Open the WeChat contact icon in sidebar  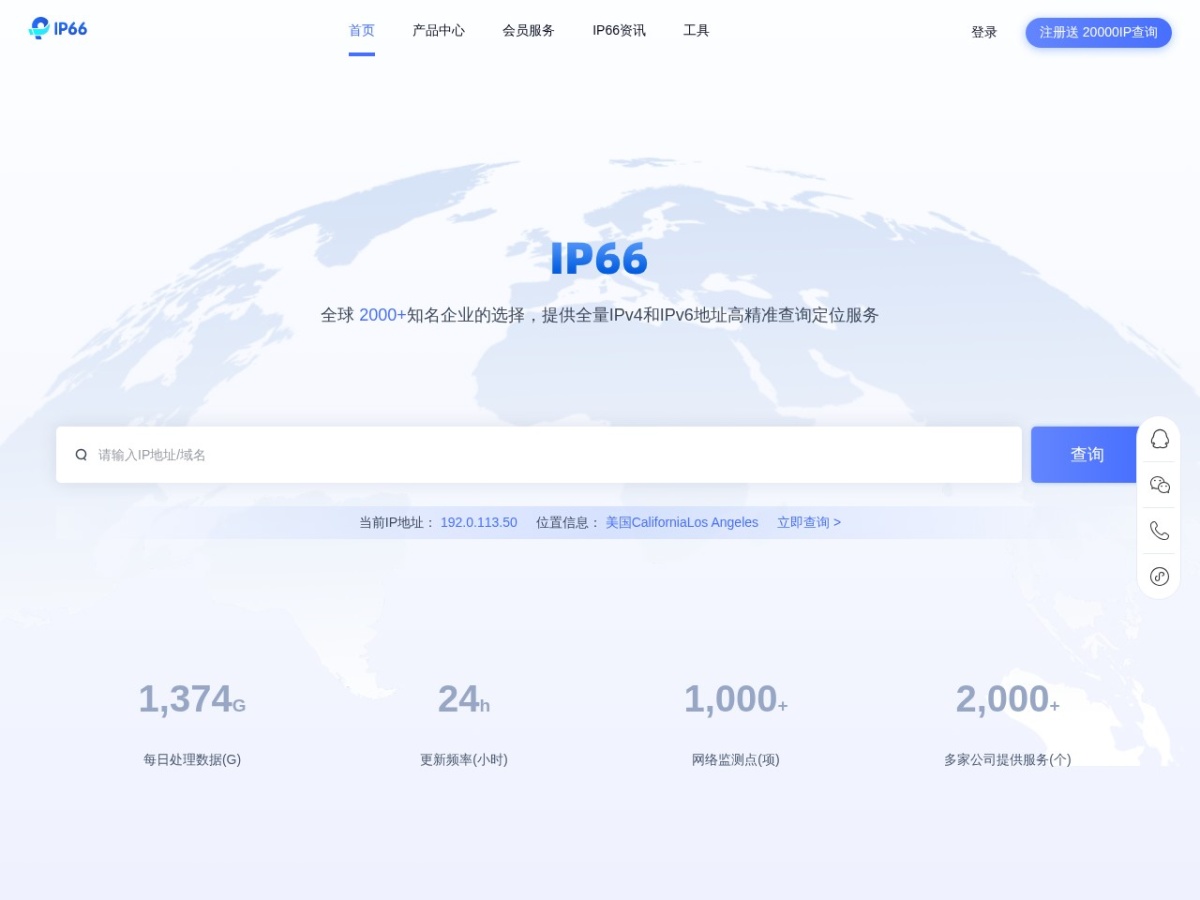pyautogui.click(x=1159, y=485)
